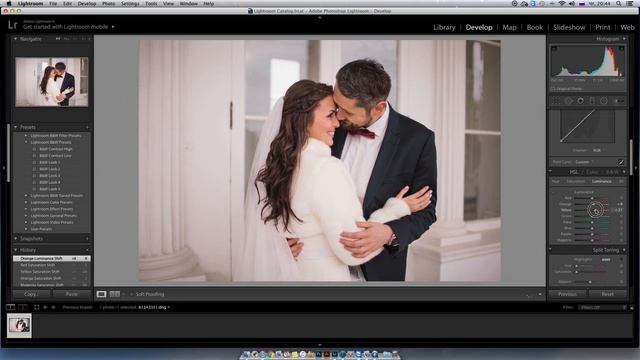Select the Graduated Filter tool
The height and width of the screenshot is (360, 640).
(x=592, y=101)
